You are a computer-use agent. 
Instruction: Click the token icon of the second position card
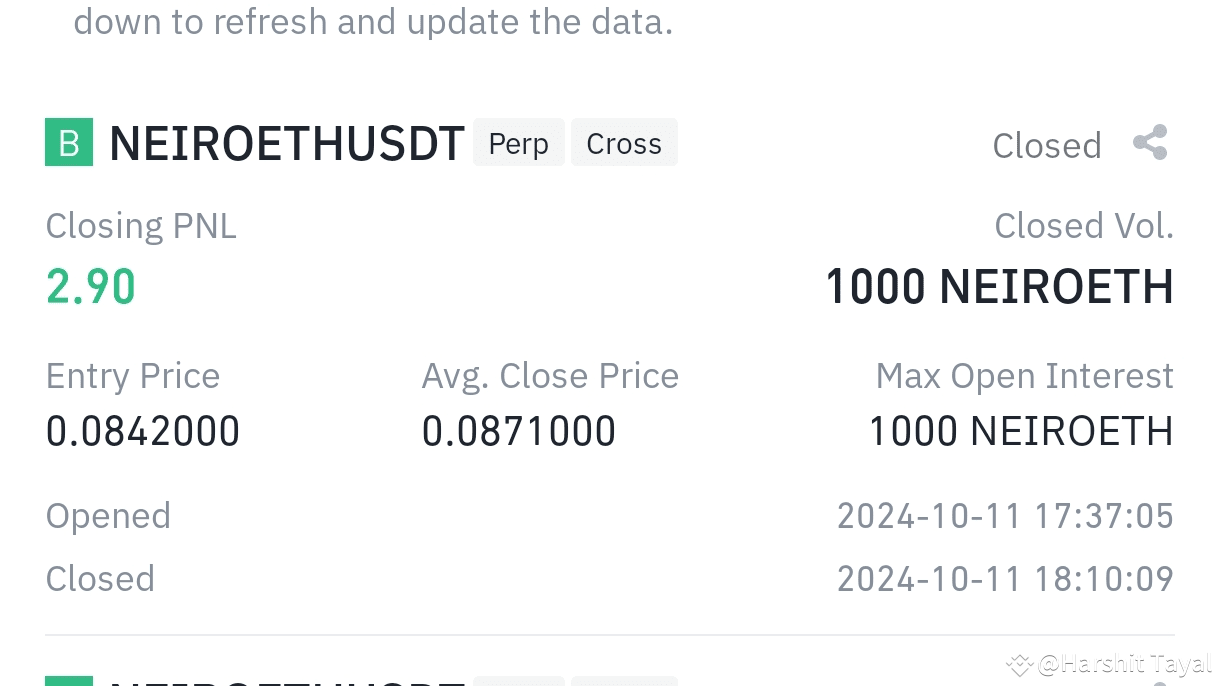pos(68,682)
